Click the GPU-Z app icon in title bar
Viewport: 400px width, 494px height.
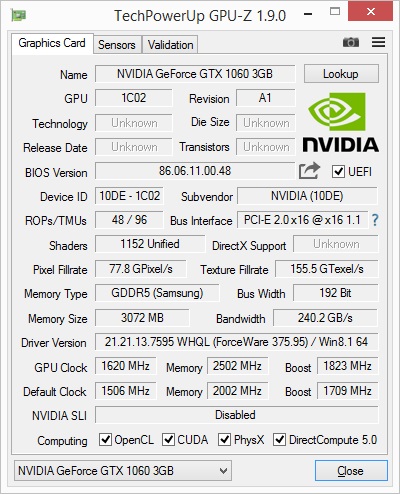19,15
